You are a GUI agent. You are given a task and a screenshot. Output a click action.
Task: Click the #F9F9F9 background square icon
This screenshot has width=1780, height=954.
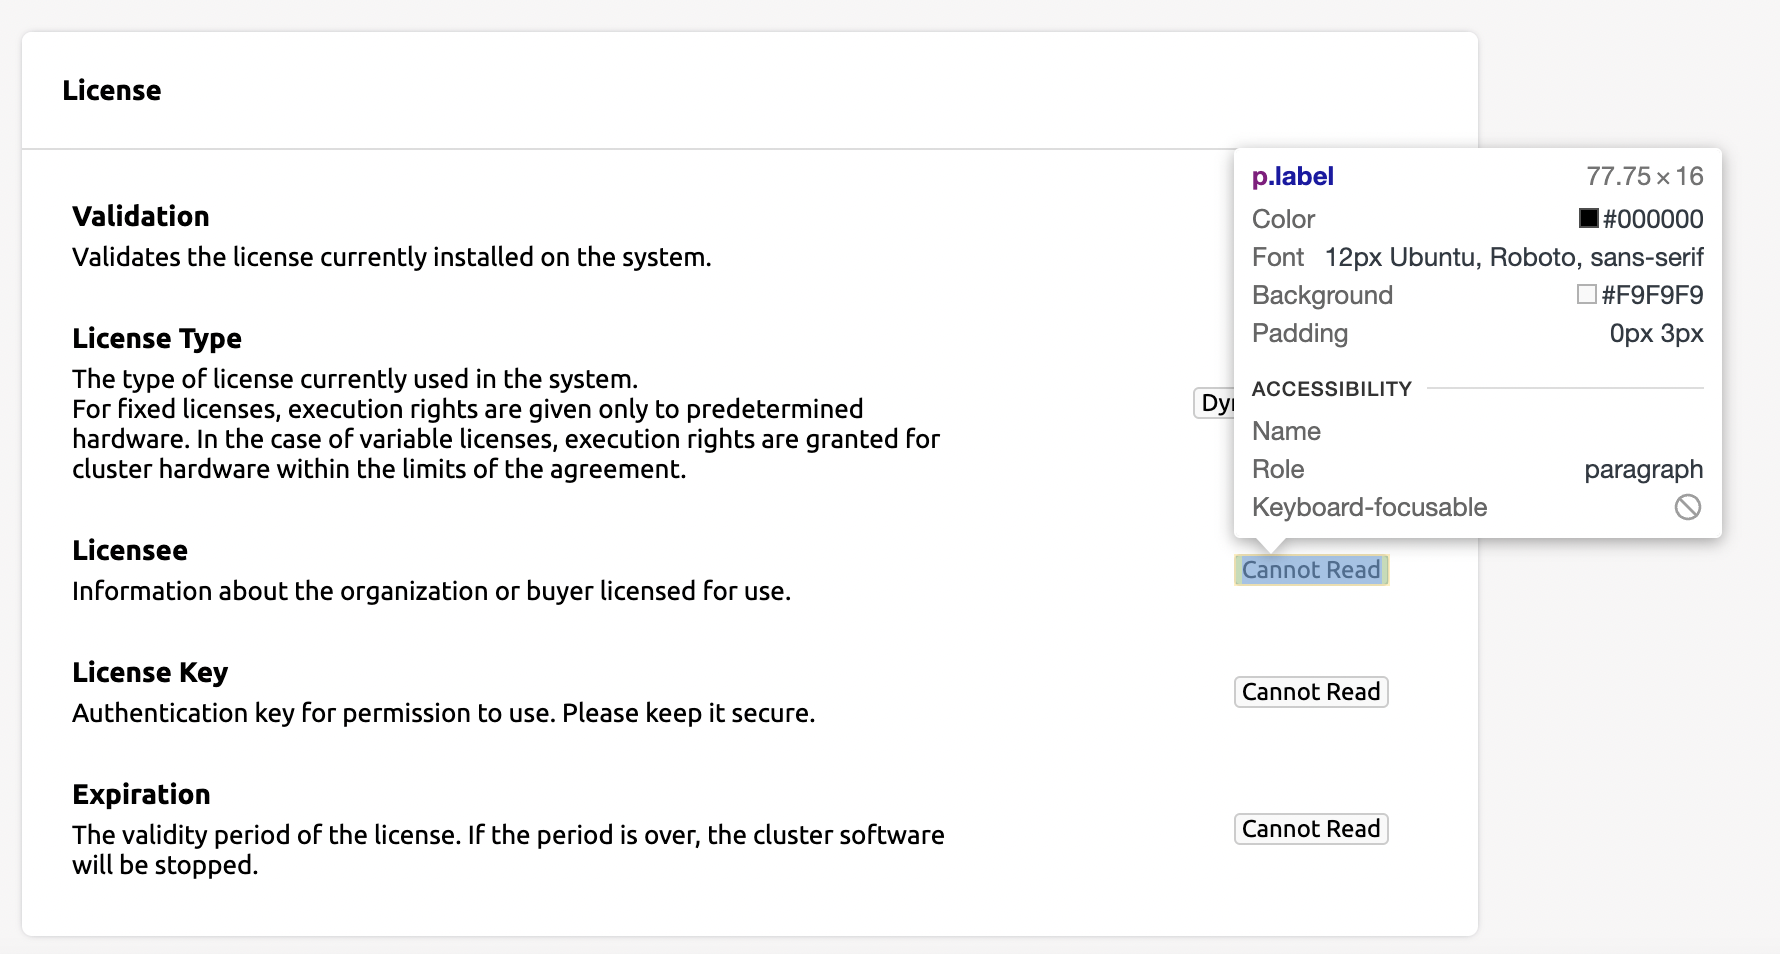[1587, 294]
